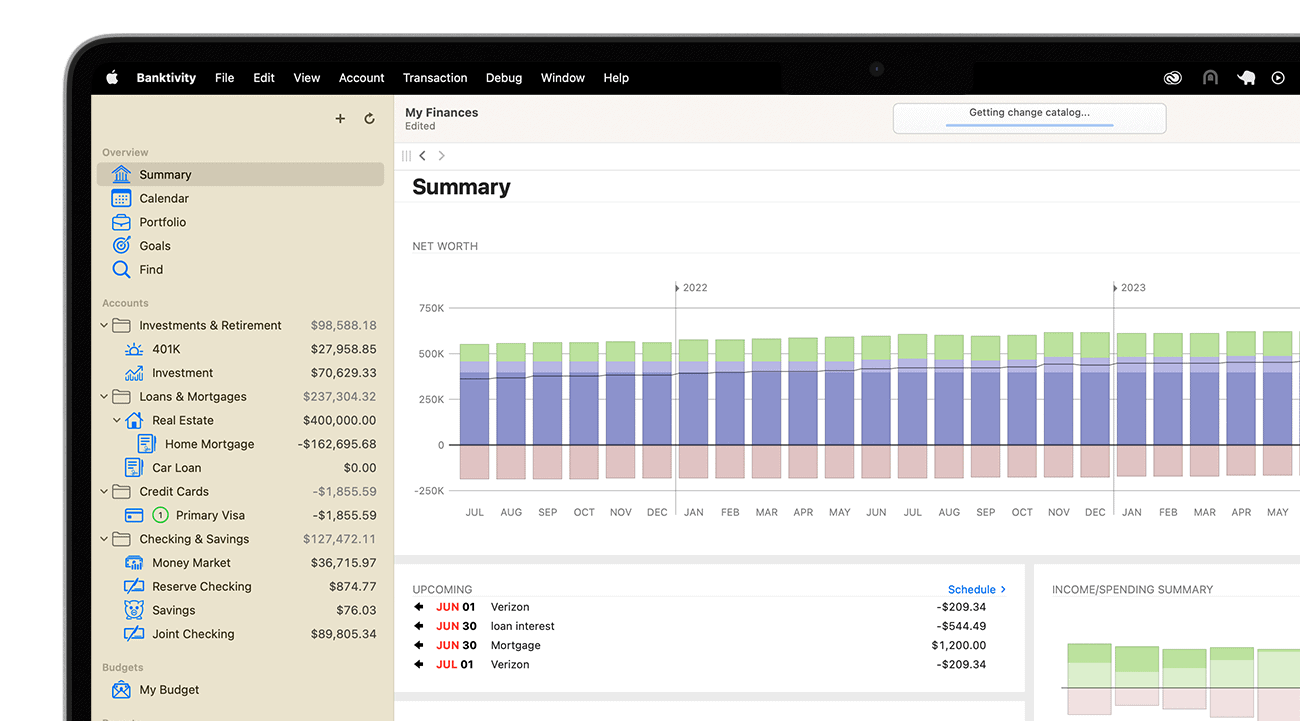The height and width of the screenshot is (721, 1300).
Task: Click the Schedule link in Upcoming
Action: (x=976, y=590)
